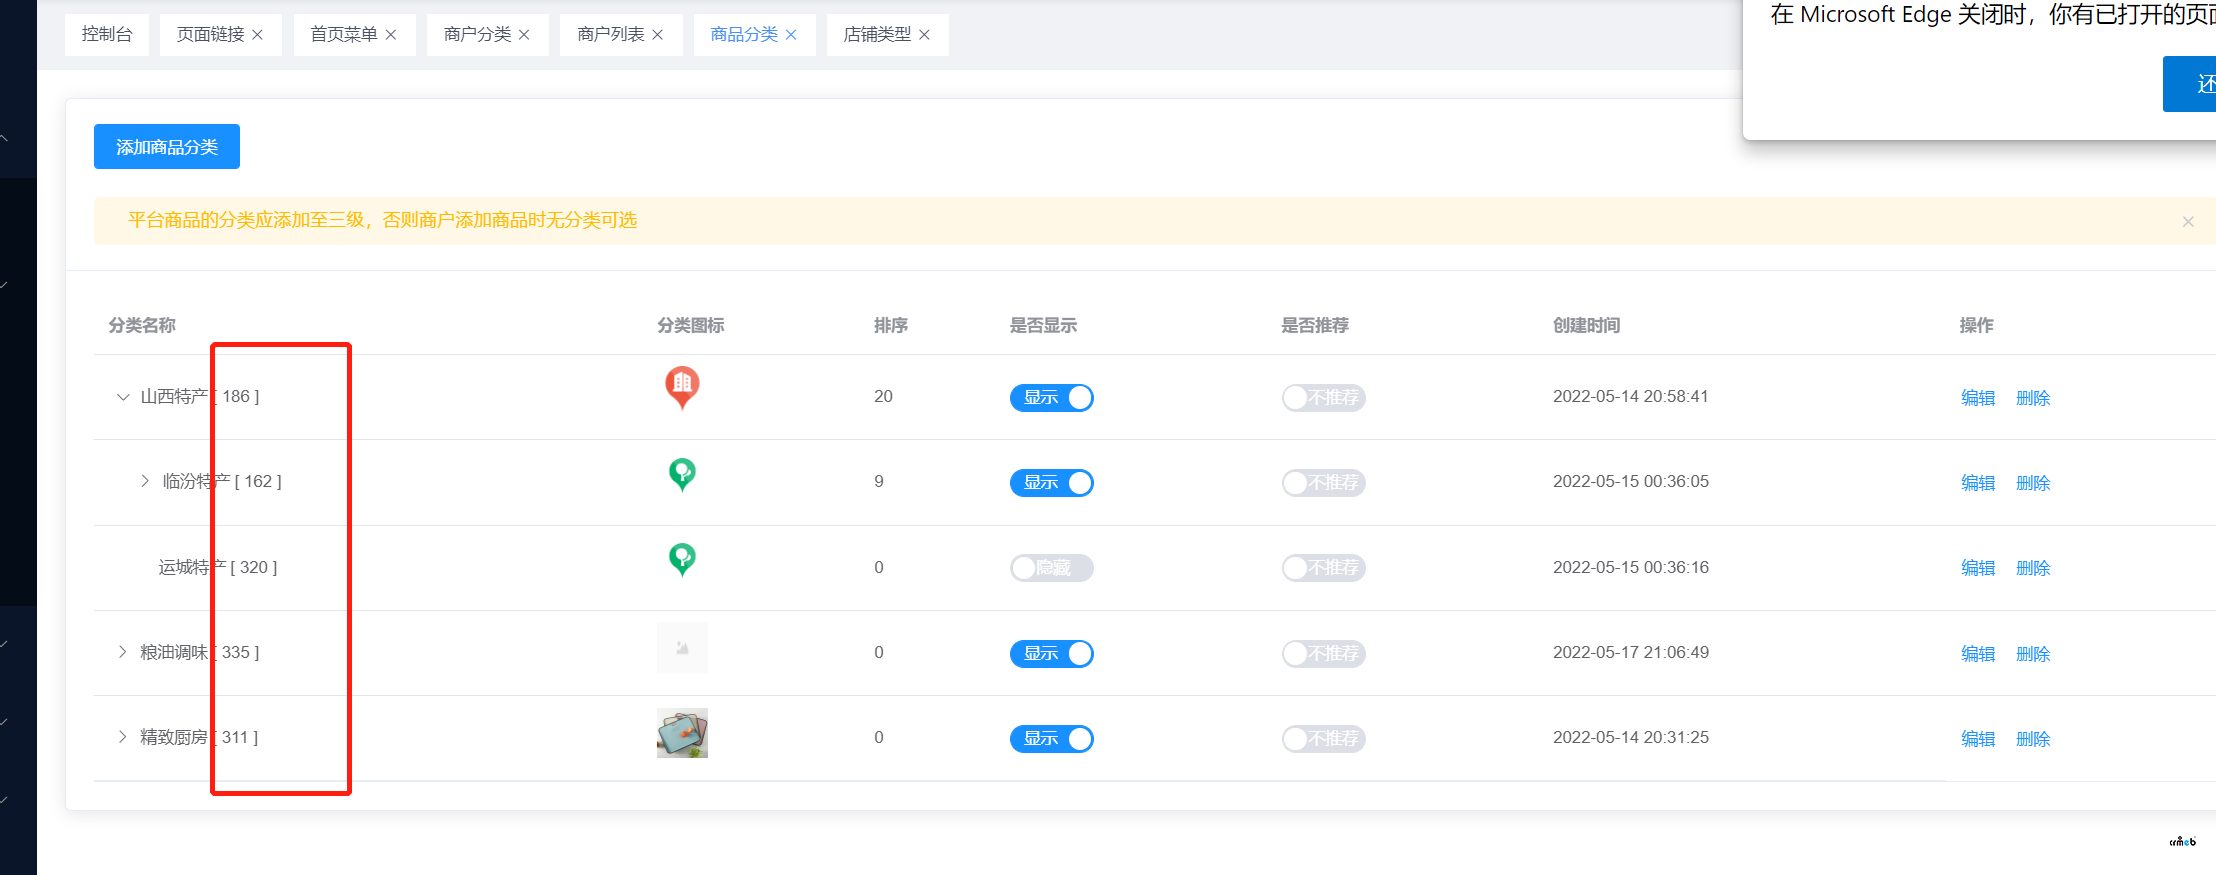2216x875 pixels.
Task: Toggle 显示 switch off for 山西特产
Action: [x=1051, y=398]
